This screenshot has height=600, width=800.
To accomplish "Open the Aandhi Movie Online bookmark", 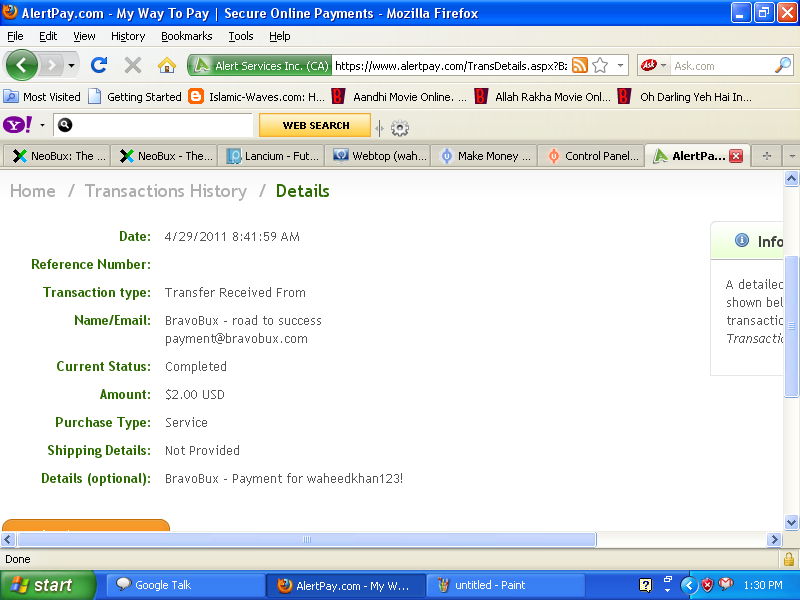I will (399, 96).
